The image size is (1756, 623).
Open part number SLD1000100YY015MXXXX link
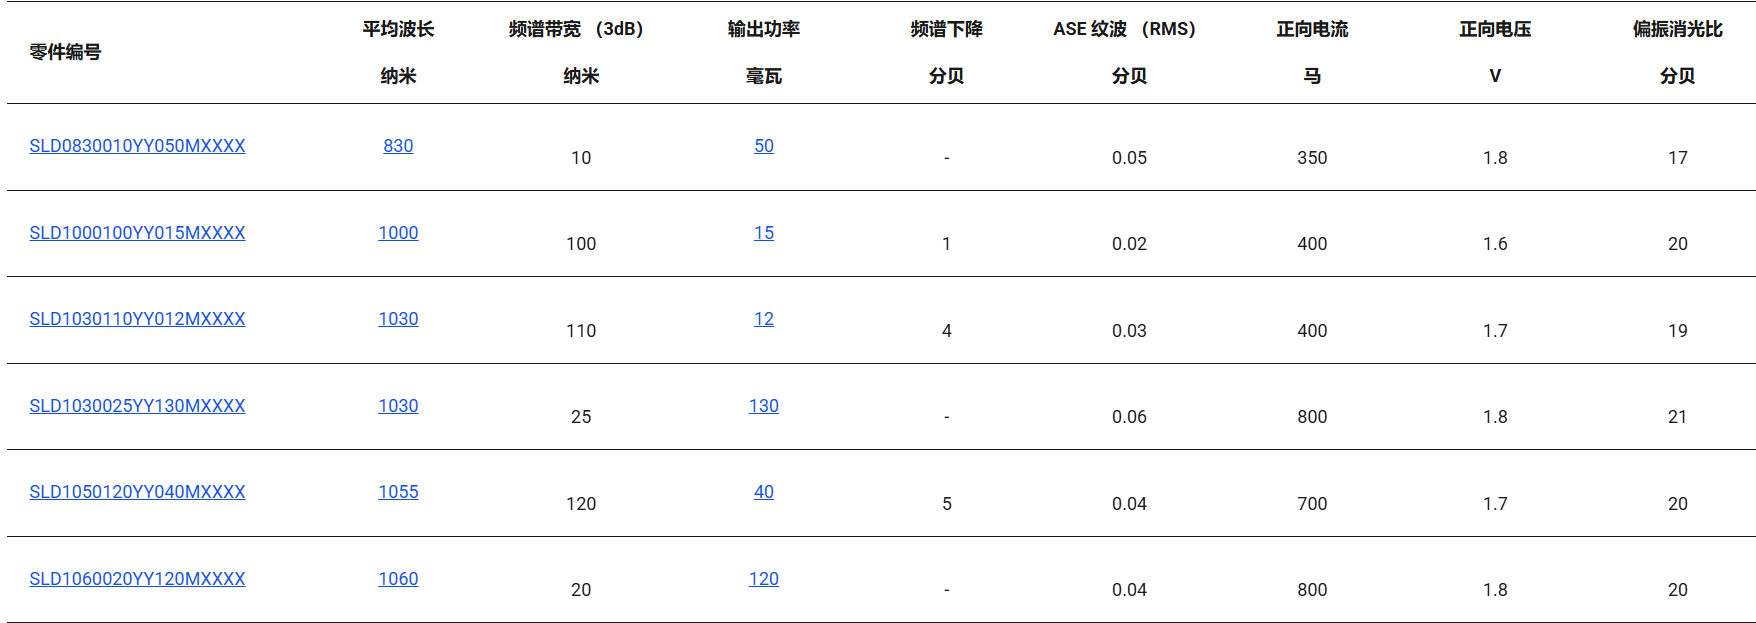tap(137, 233)
